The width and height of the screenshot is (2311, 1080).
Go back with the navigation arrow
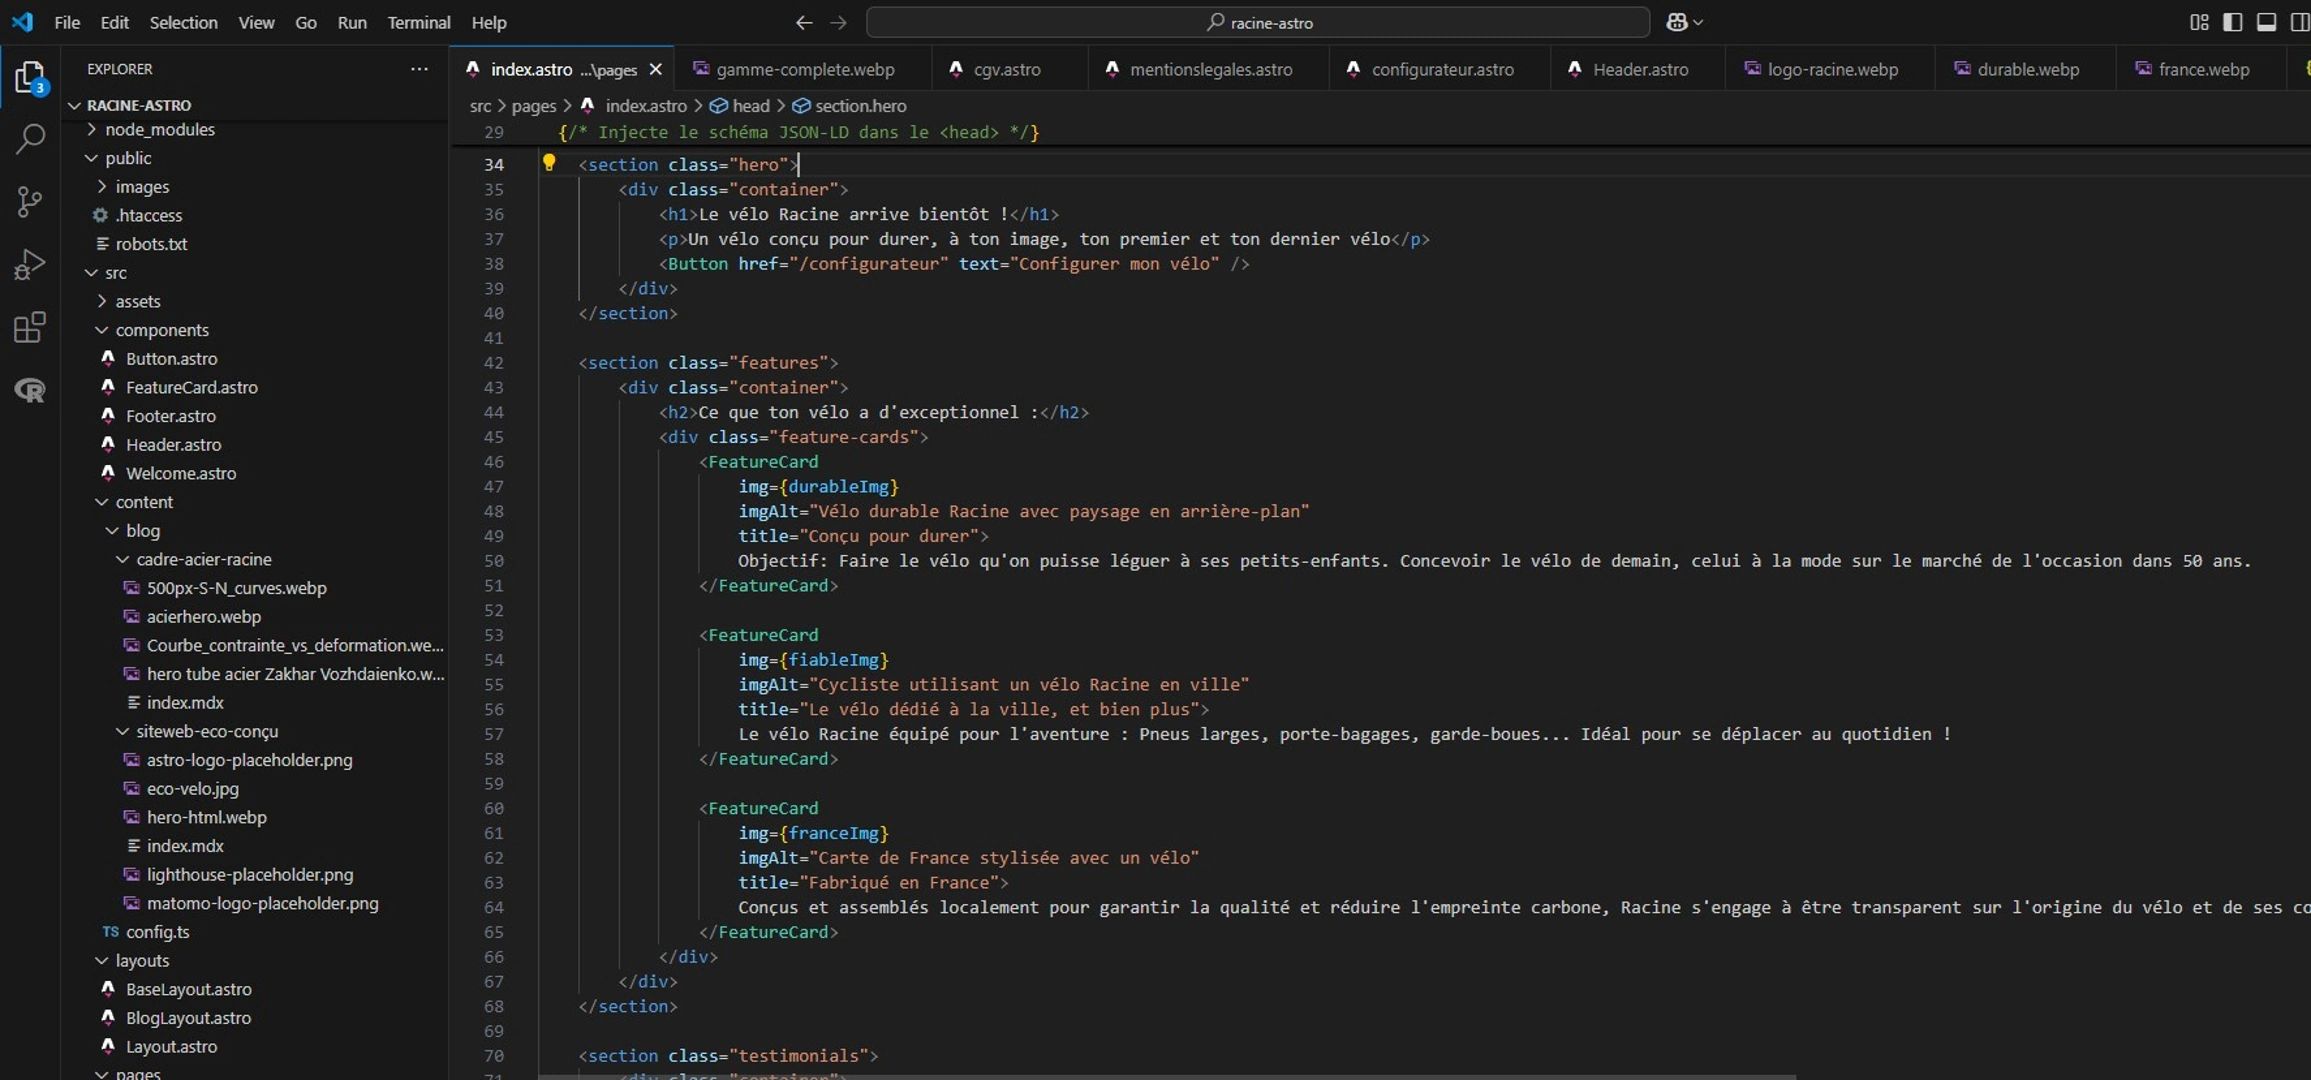[803, 22]
